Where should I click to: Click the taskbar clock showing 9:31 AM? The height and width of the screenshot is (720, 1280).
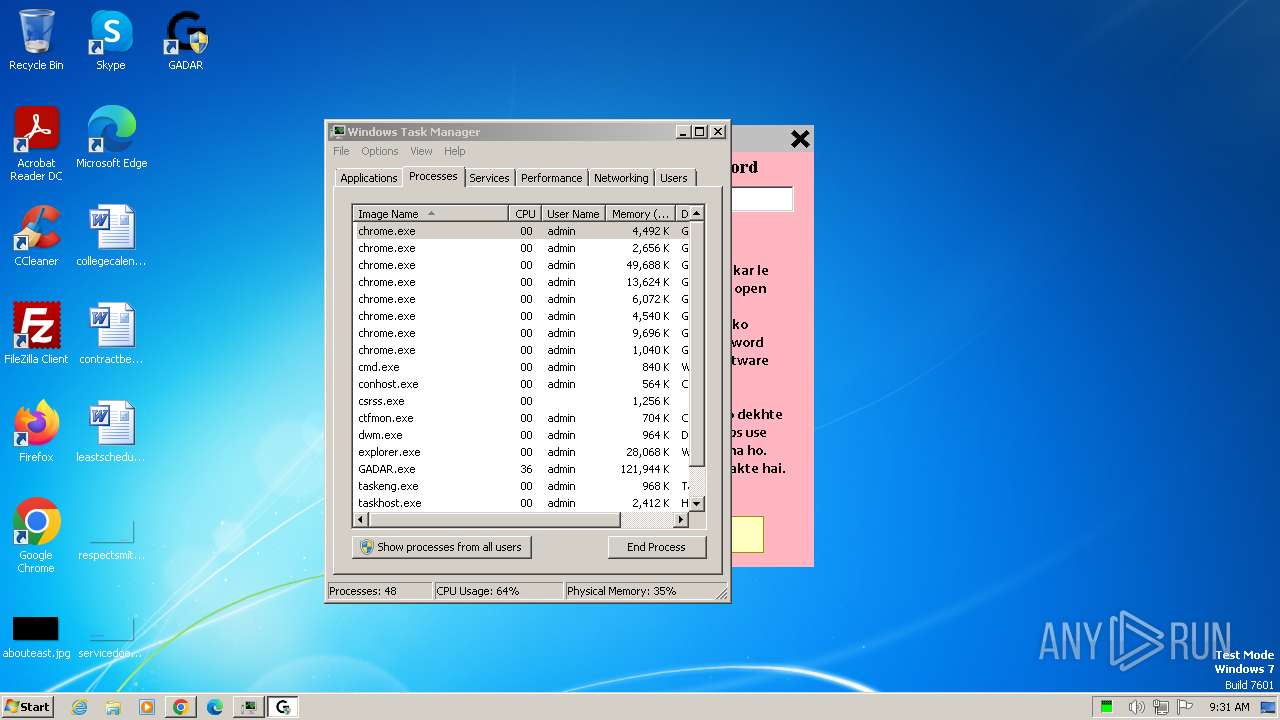pyautogui.click(x=1229, y=707)
